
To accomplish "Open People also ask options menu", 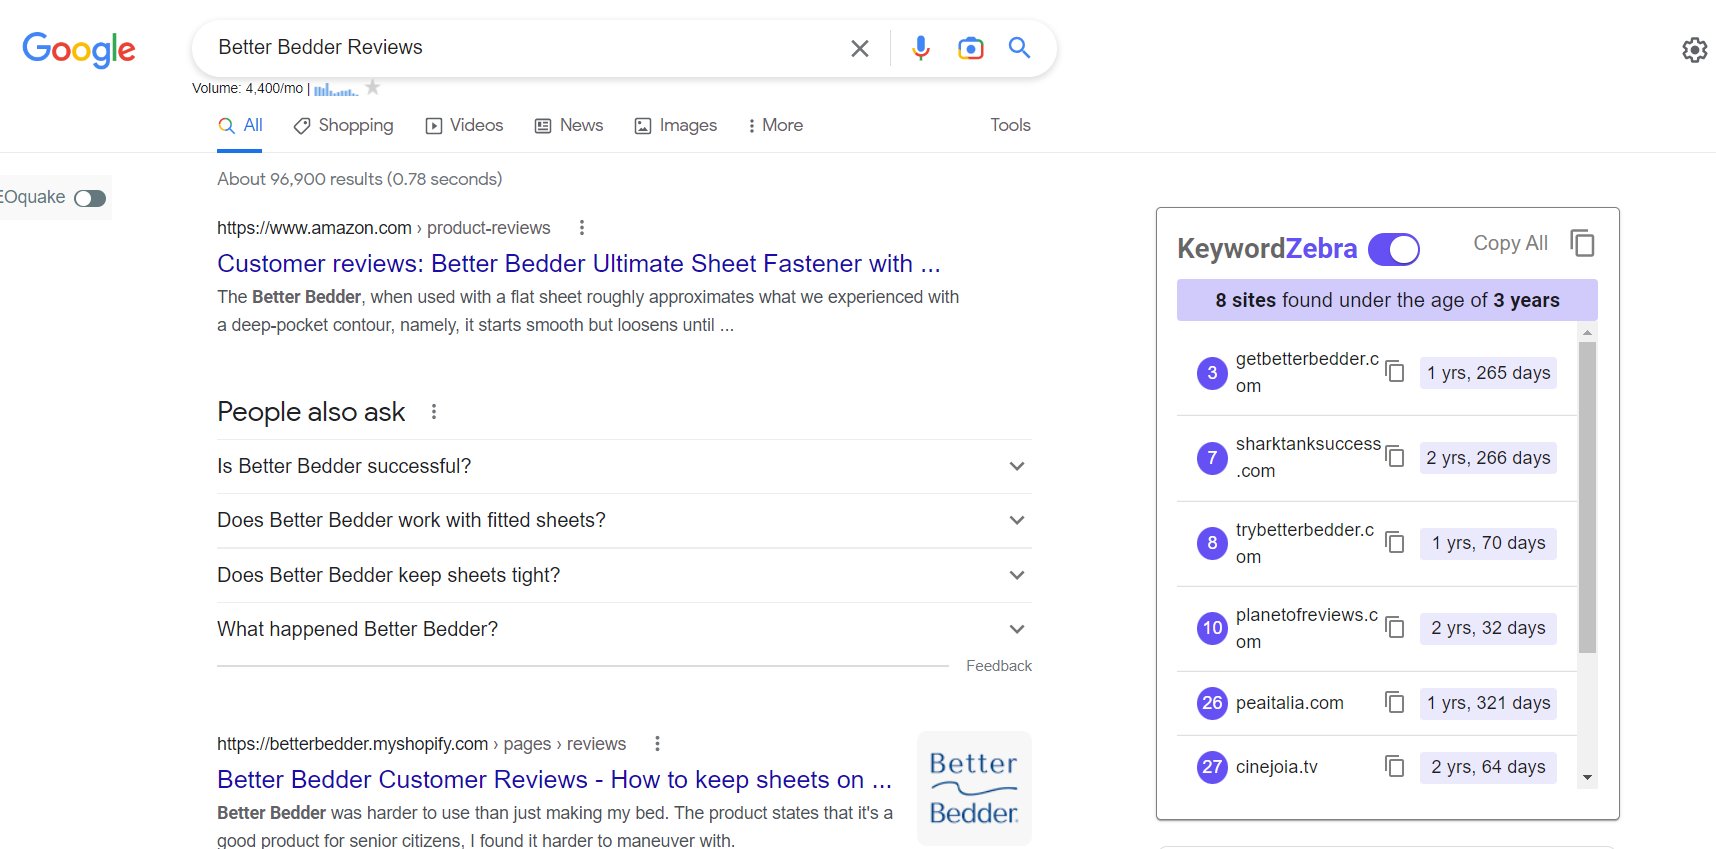I will pos(434,412).
